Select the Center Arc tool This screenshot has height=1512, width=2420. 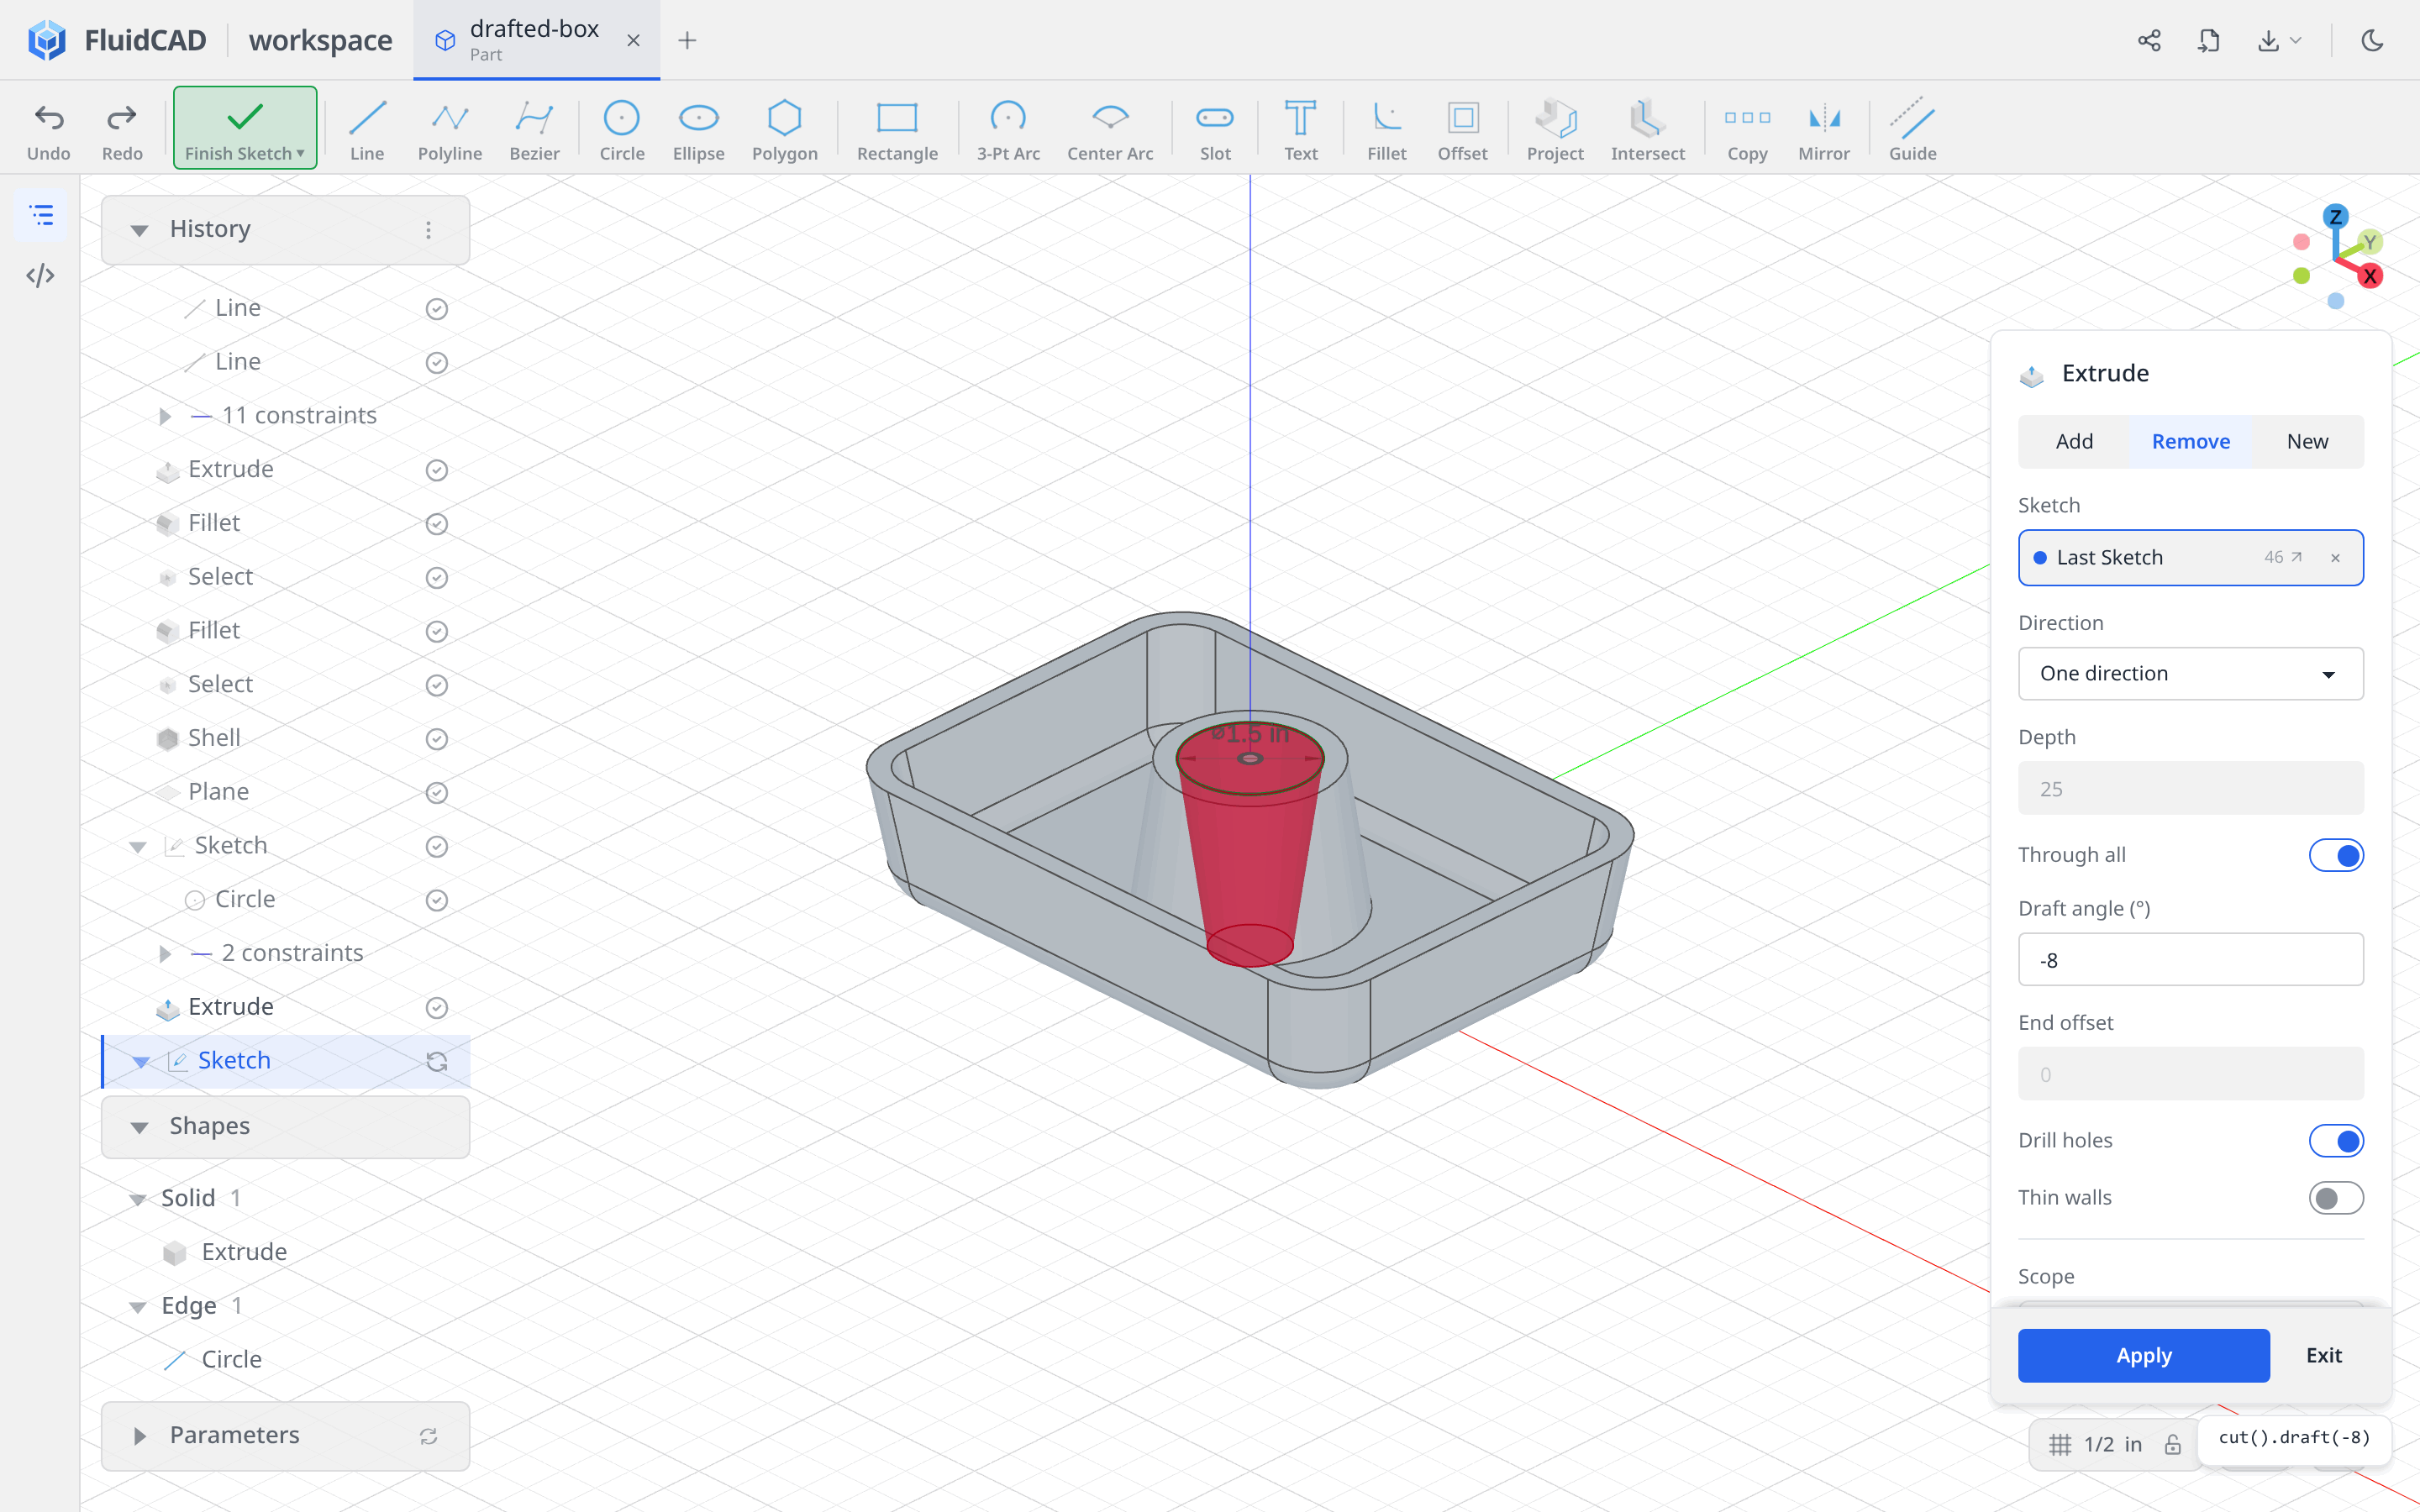click(x=1110, y=130)
